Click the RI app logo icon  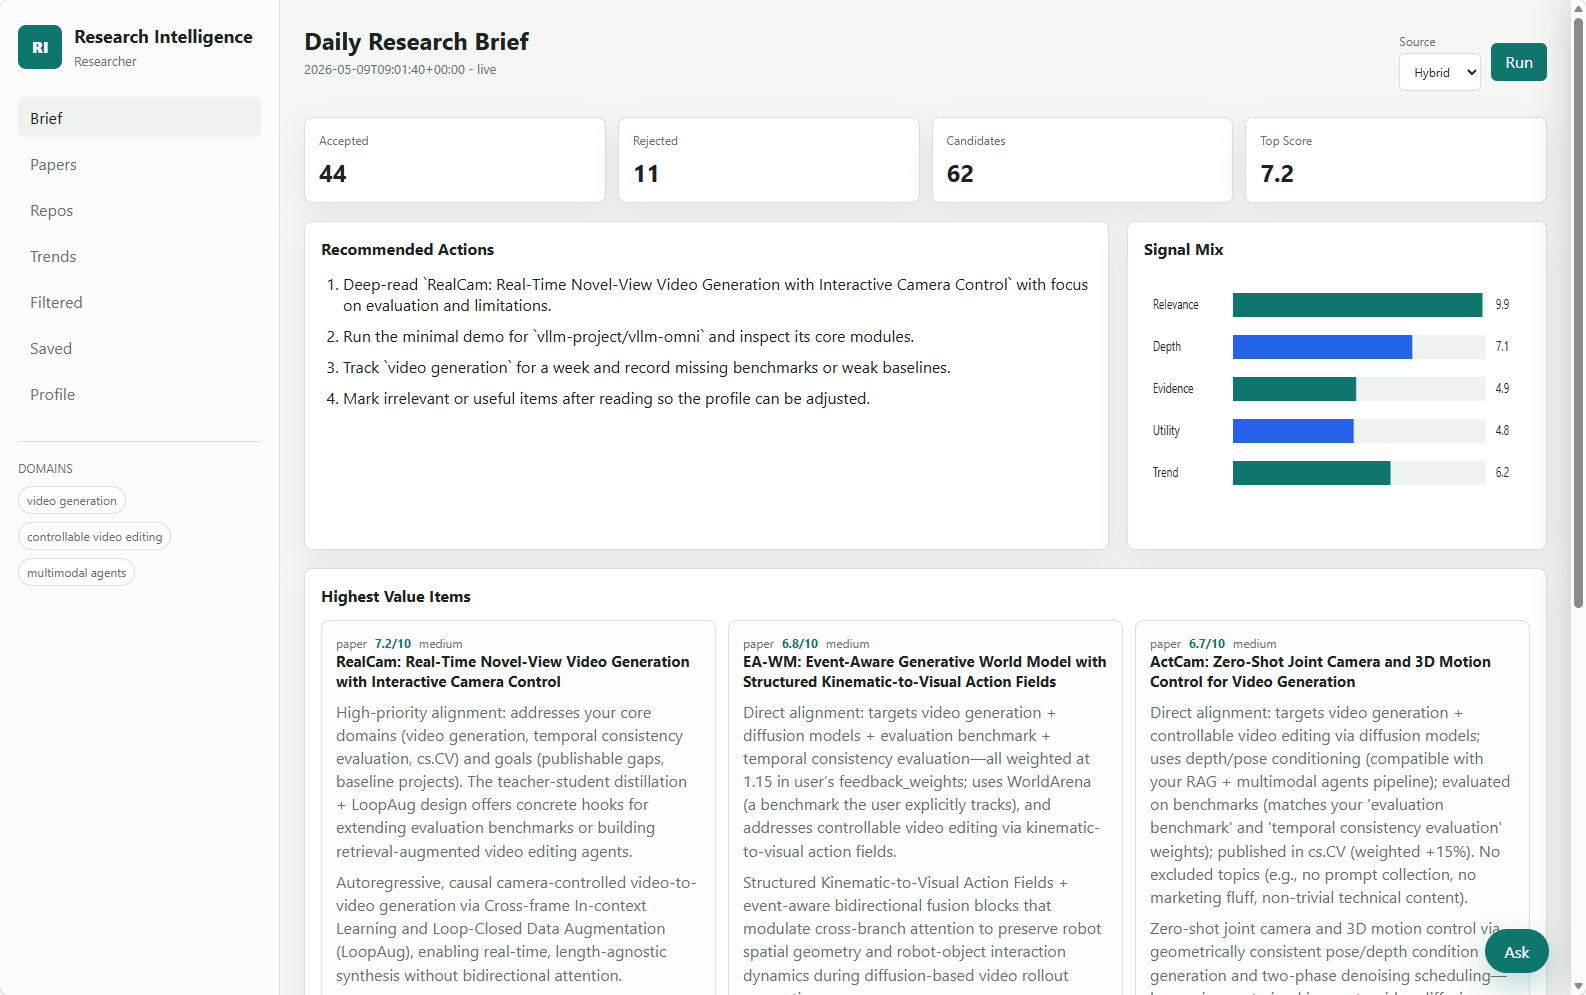pyautogui.click(x=40, y=47)
